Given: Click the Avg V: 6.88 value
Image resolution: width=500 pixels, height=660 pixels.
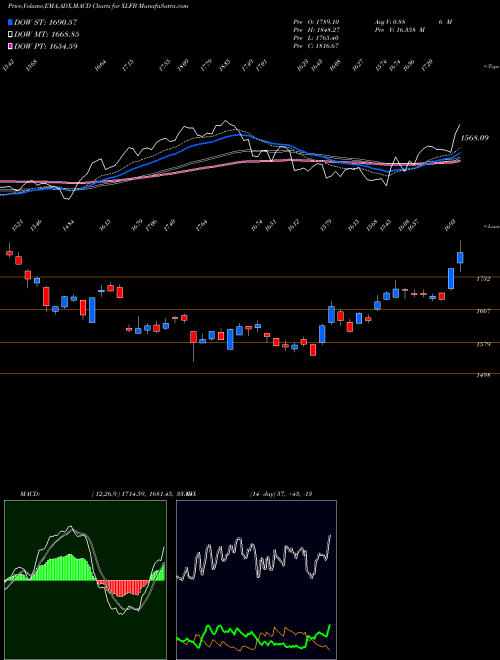Looking at the screenshot, I should (x=388, y=22).
